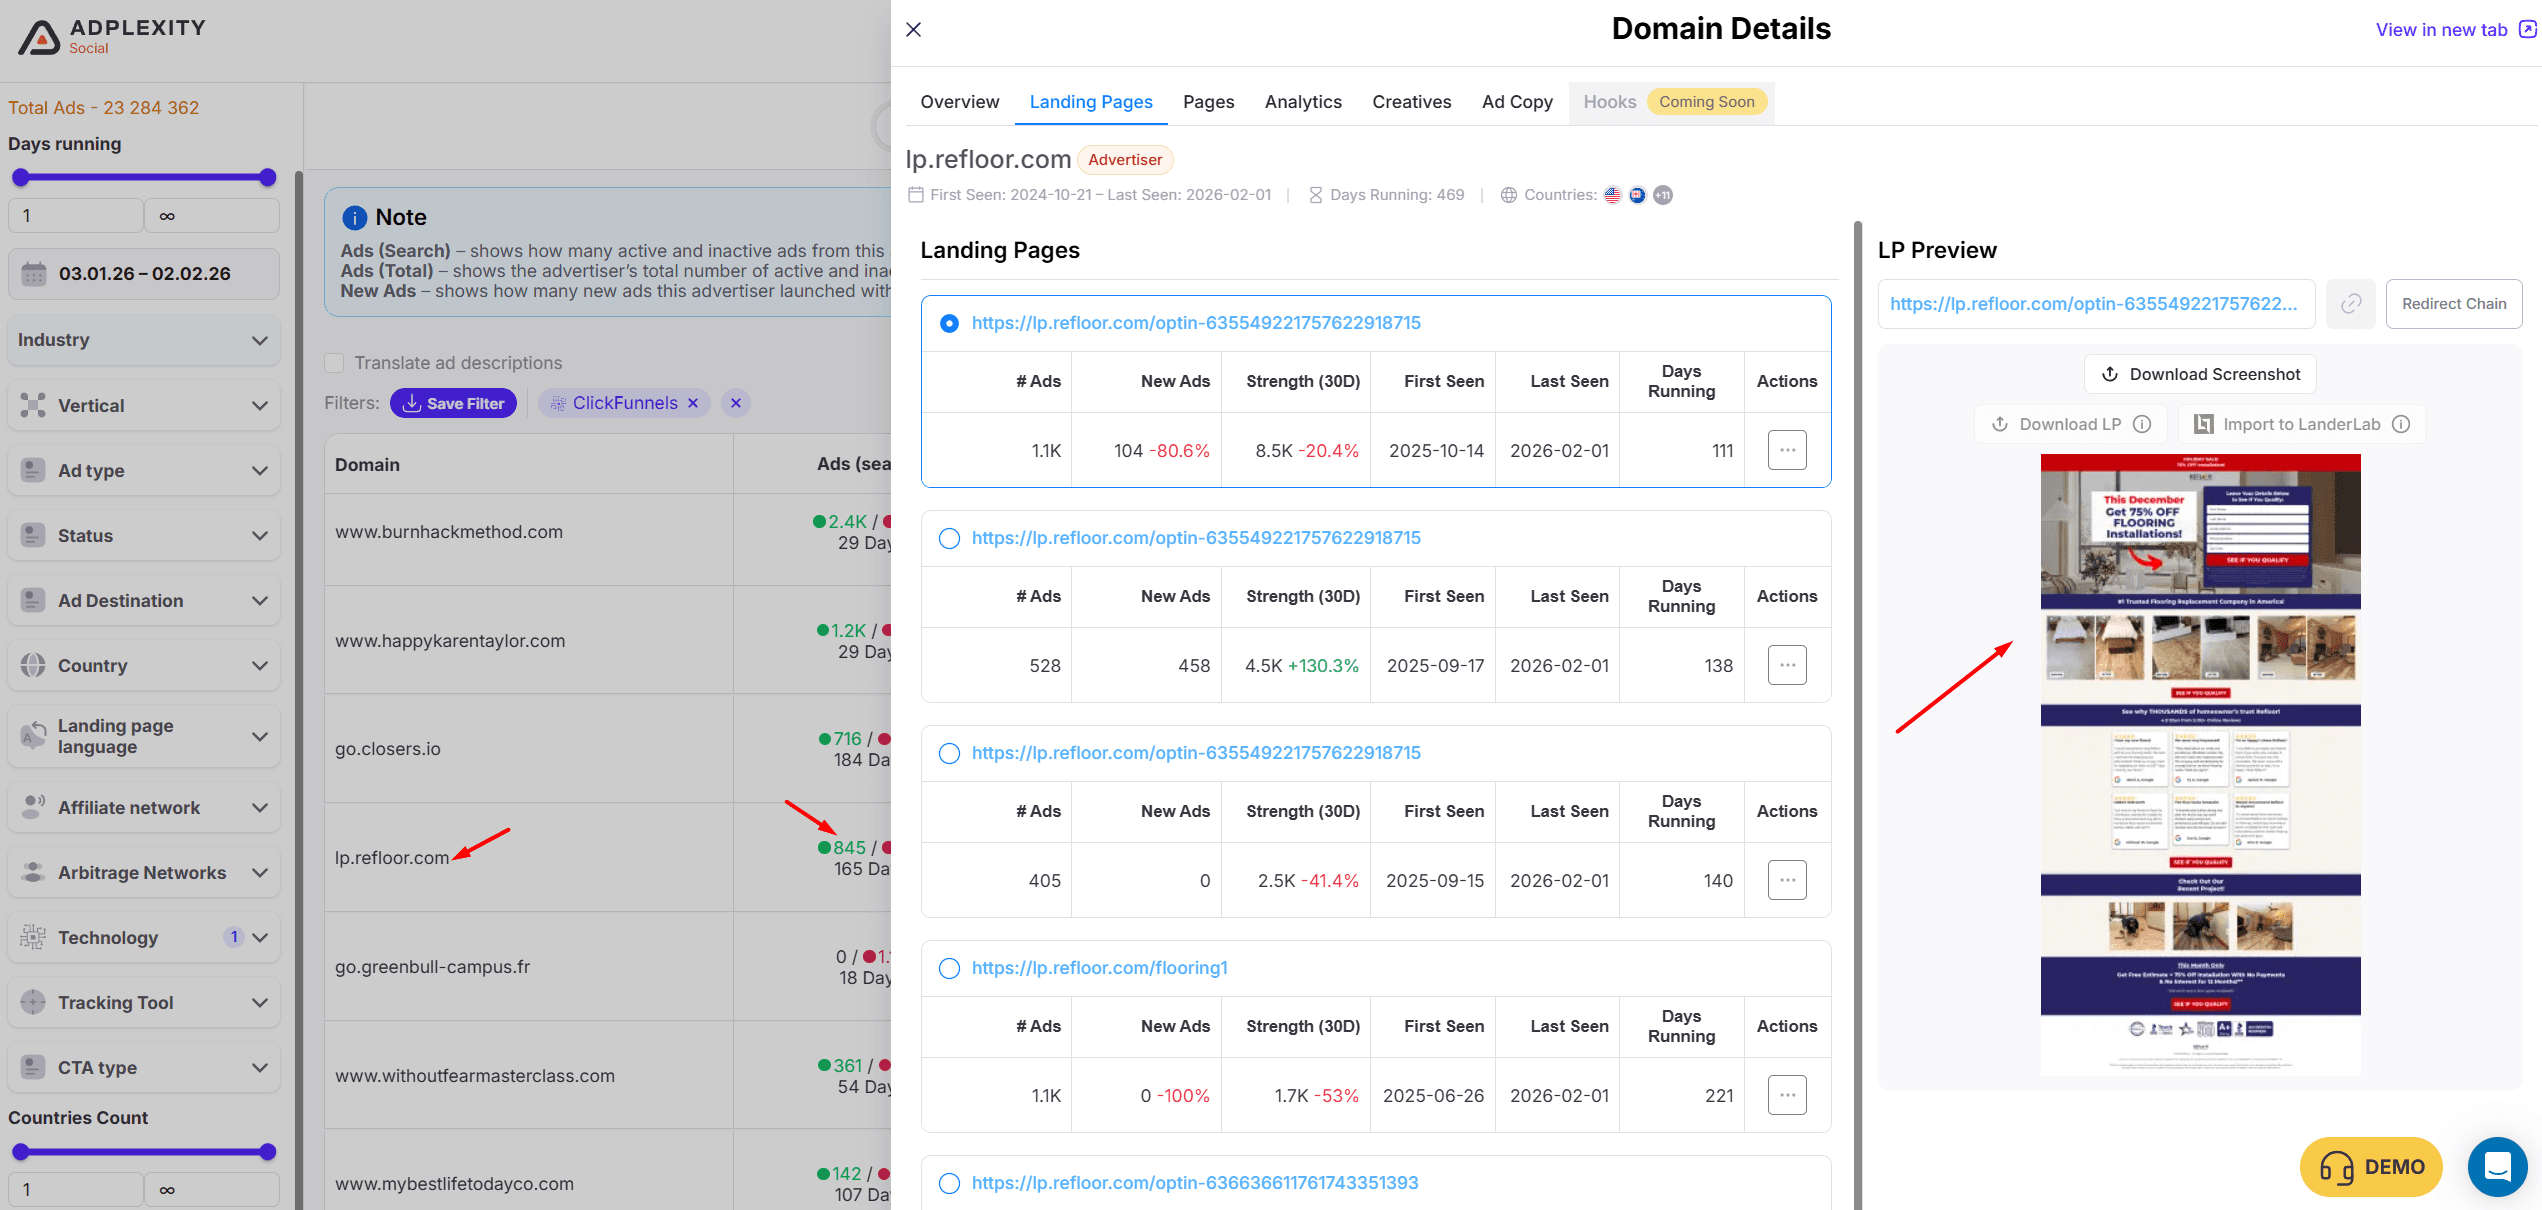Remove the ClickFunnels filter chip
Screen dimensions: 2542x1210
[692, 403]
